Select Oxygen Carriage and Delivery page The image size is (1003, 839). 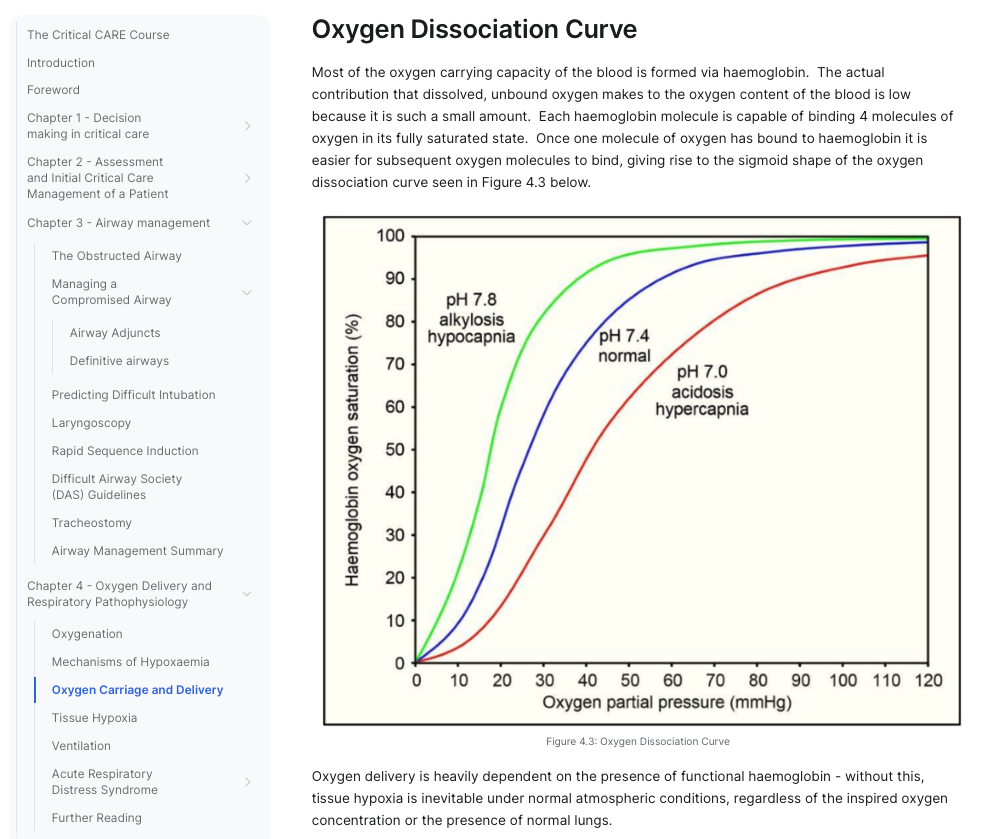pos(138,689)
